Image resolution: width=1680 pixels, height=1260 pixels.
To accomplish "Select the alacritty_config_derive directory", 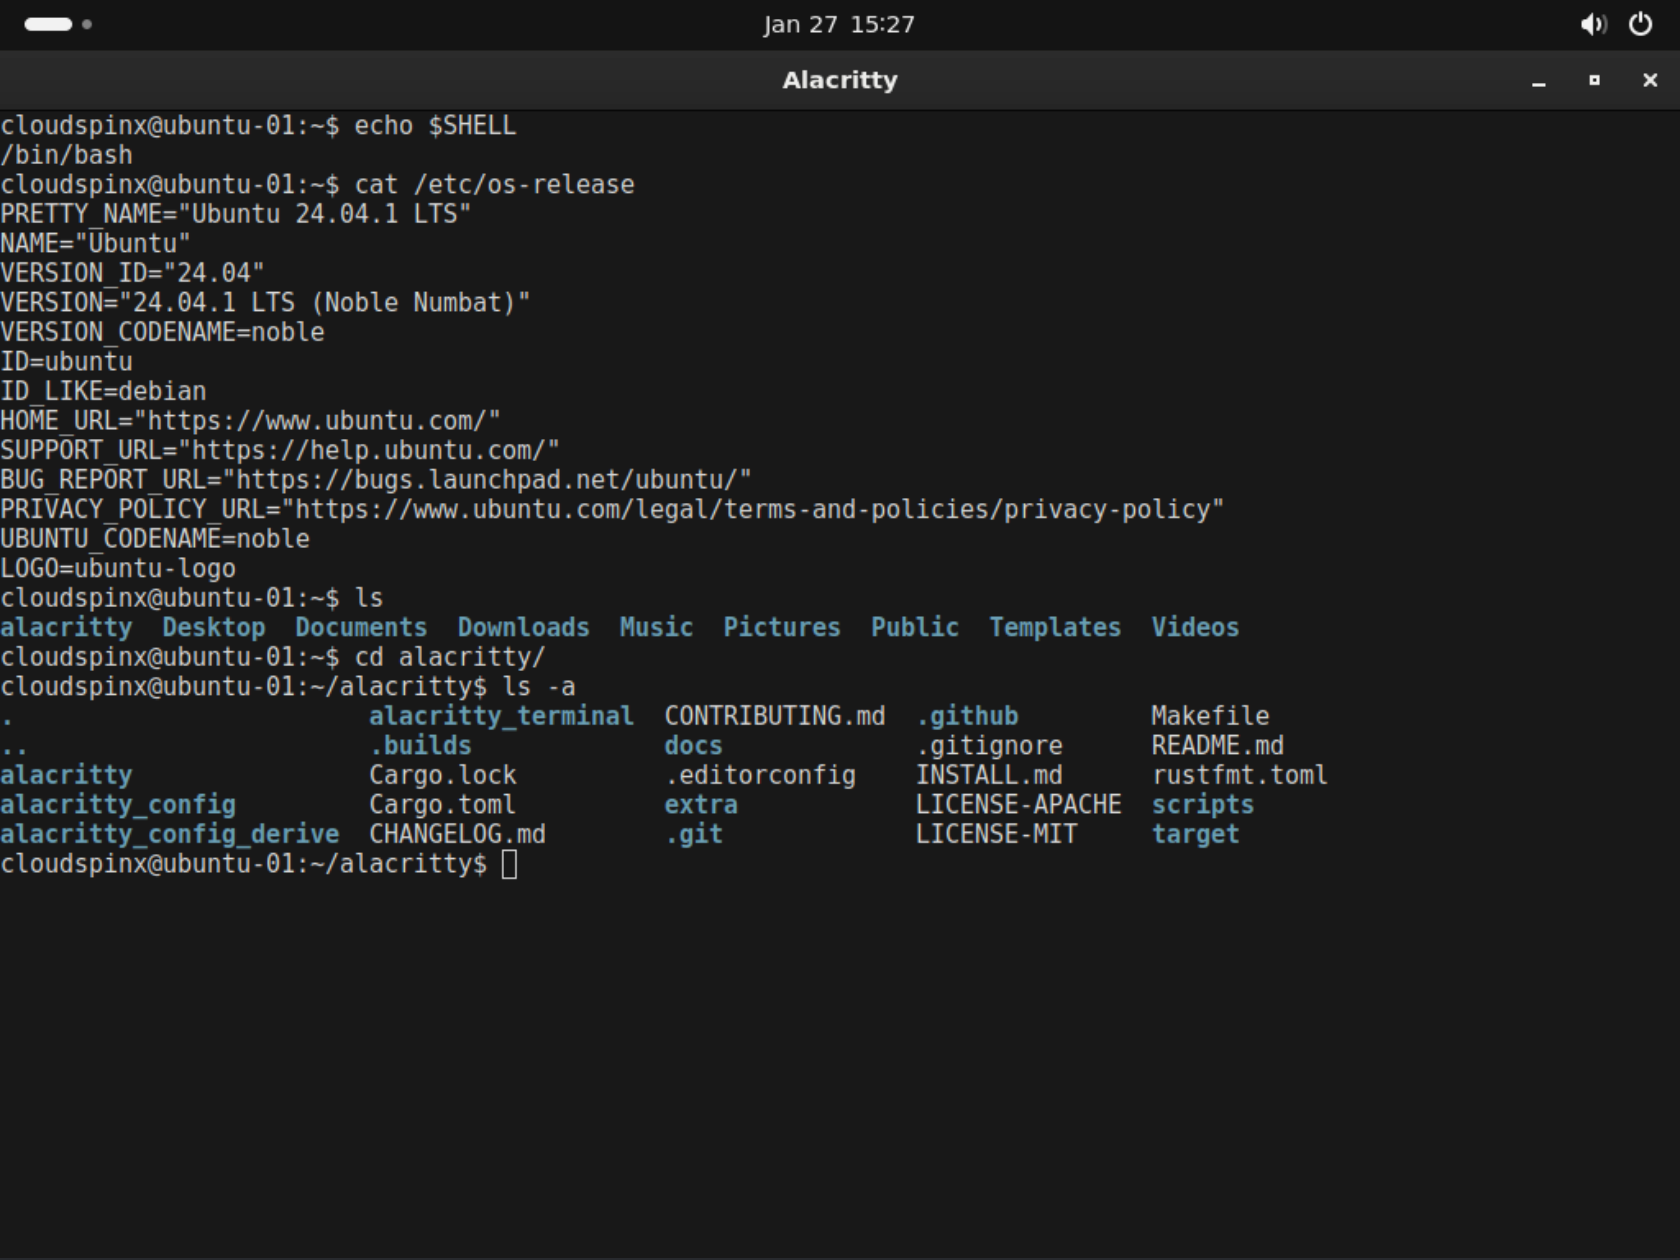I will pyautogui.click(x=169, y=834).
